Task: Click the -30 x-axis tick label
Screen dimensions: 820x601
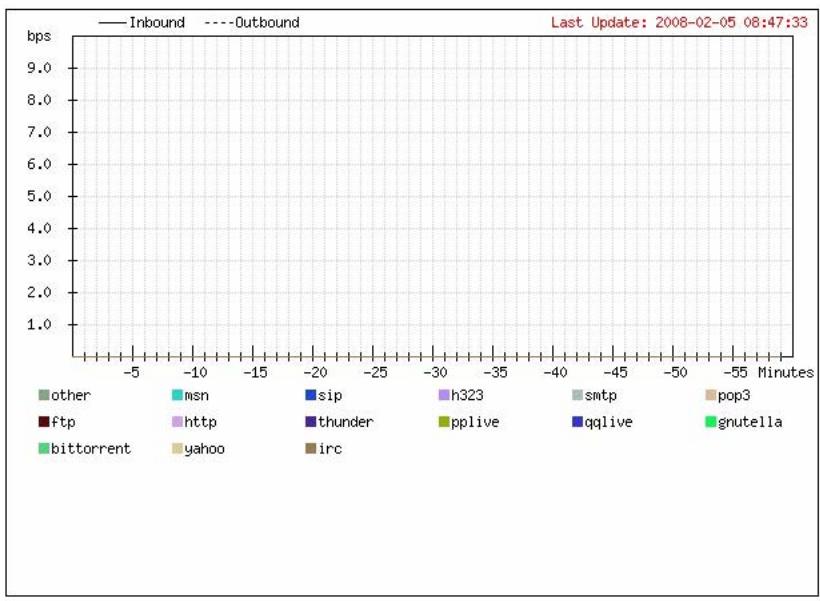Action: coord(435,372)
